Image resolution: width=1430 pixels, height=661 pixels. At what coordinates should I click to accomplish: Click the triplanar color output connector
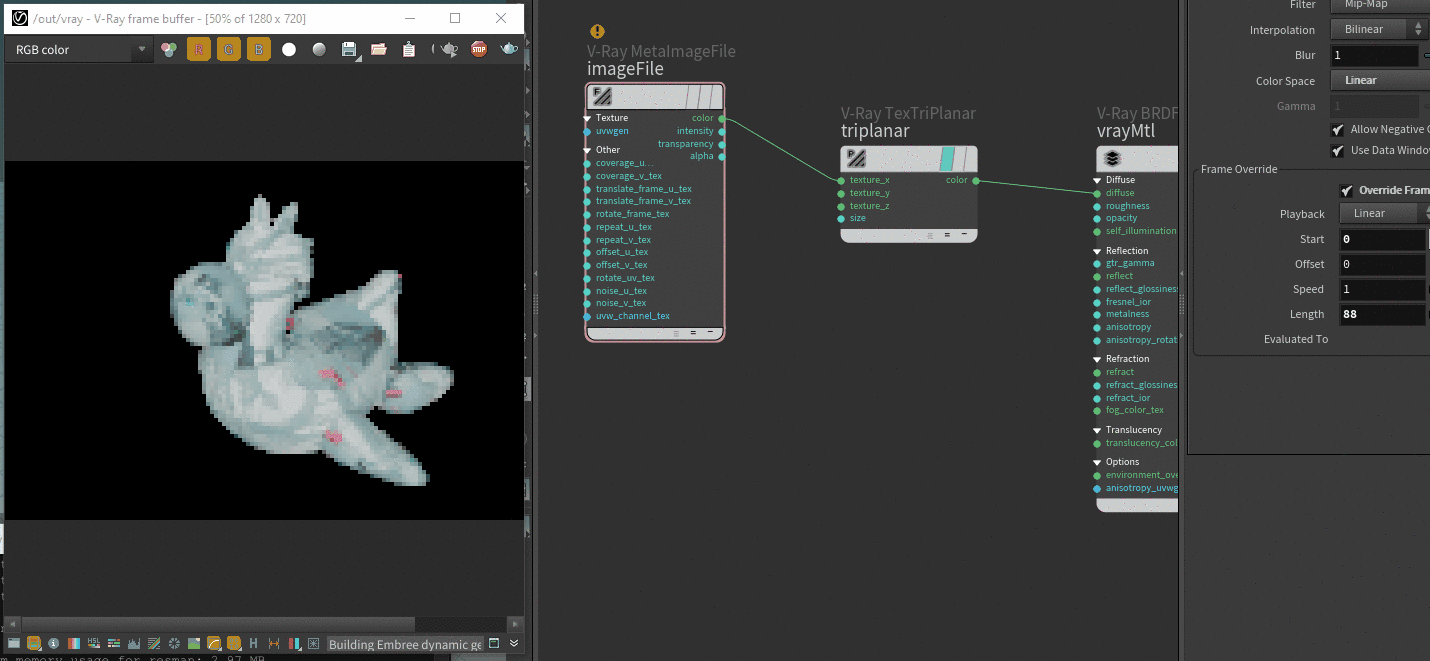click(x=976, y=180)
